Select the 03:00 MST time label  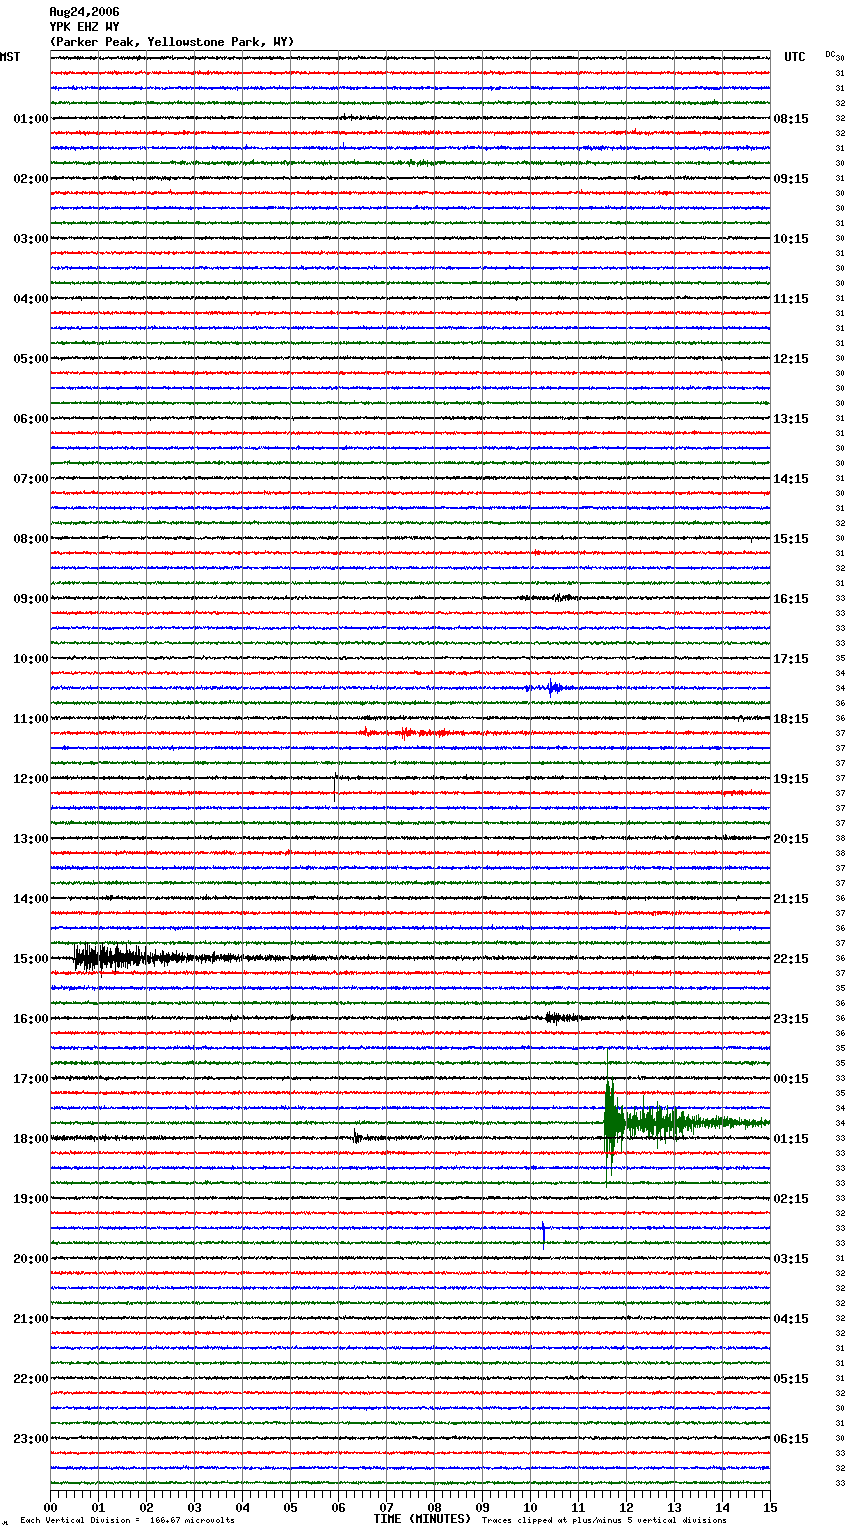pos(30,239)
